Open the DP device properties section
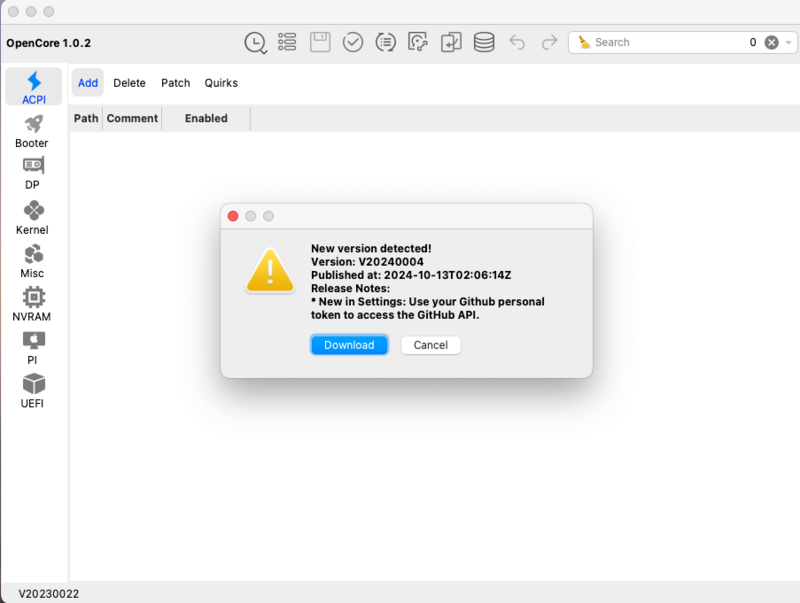 (32, 173)
